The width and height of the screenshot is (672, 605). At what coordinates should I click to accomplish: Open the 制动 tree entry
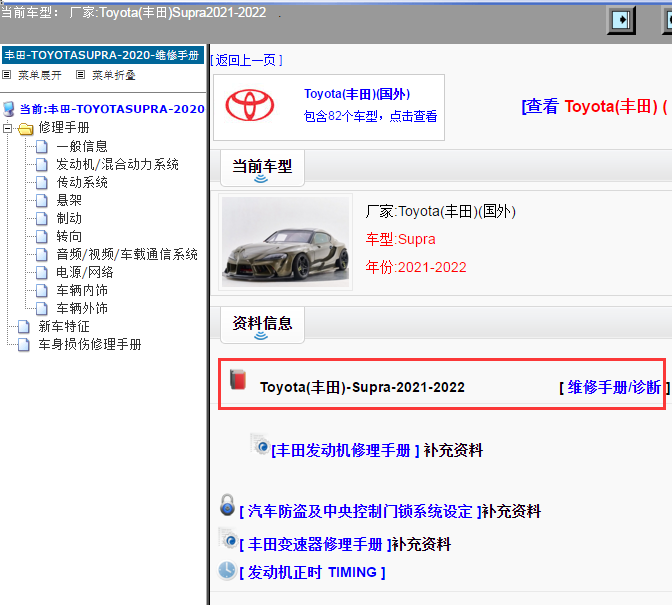click(69, 219)
